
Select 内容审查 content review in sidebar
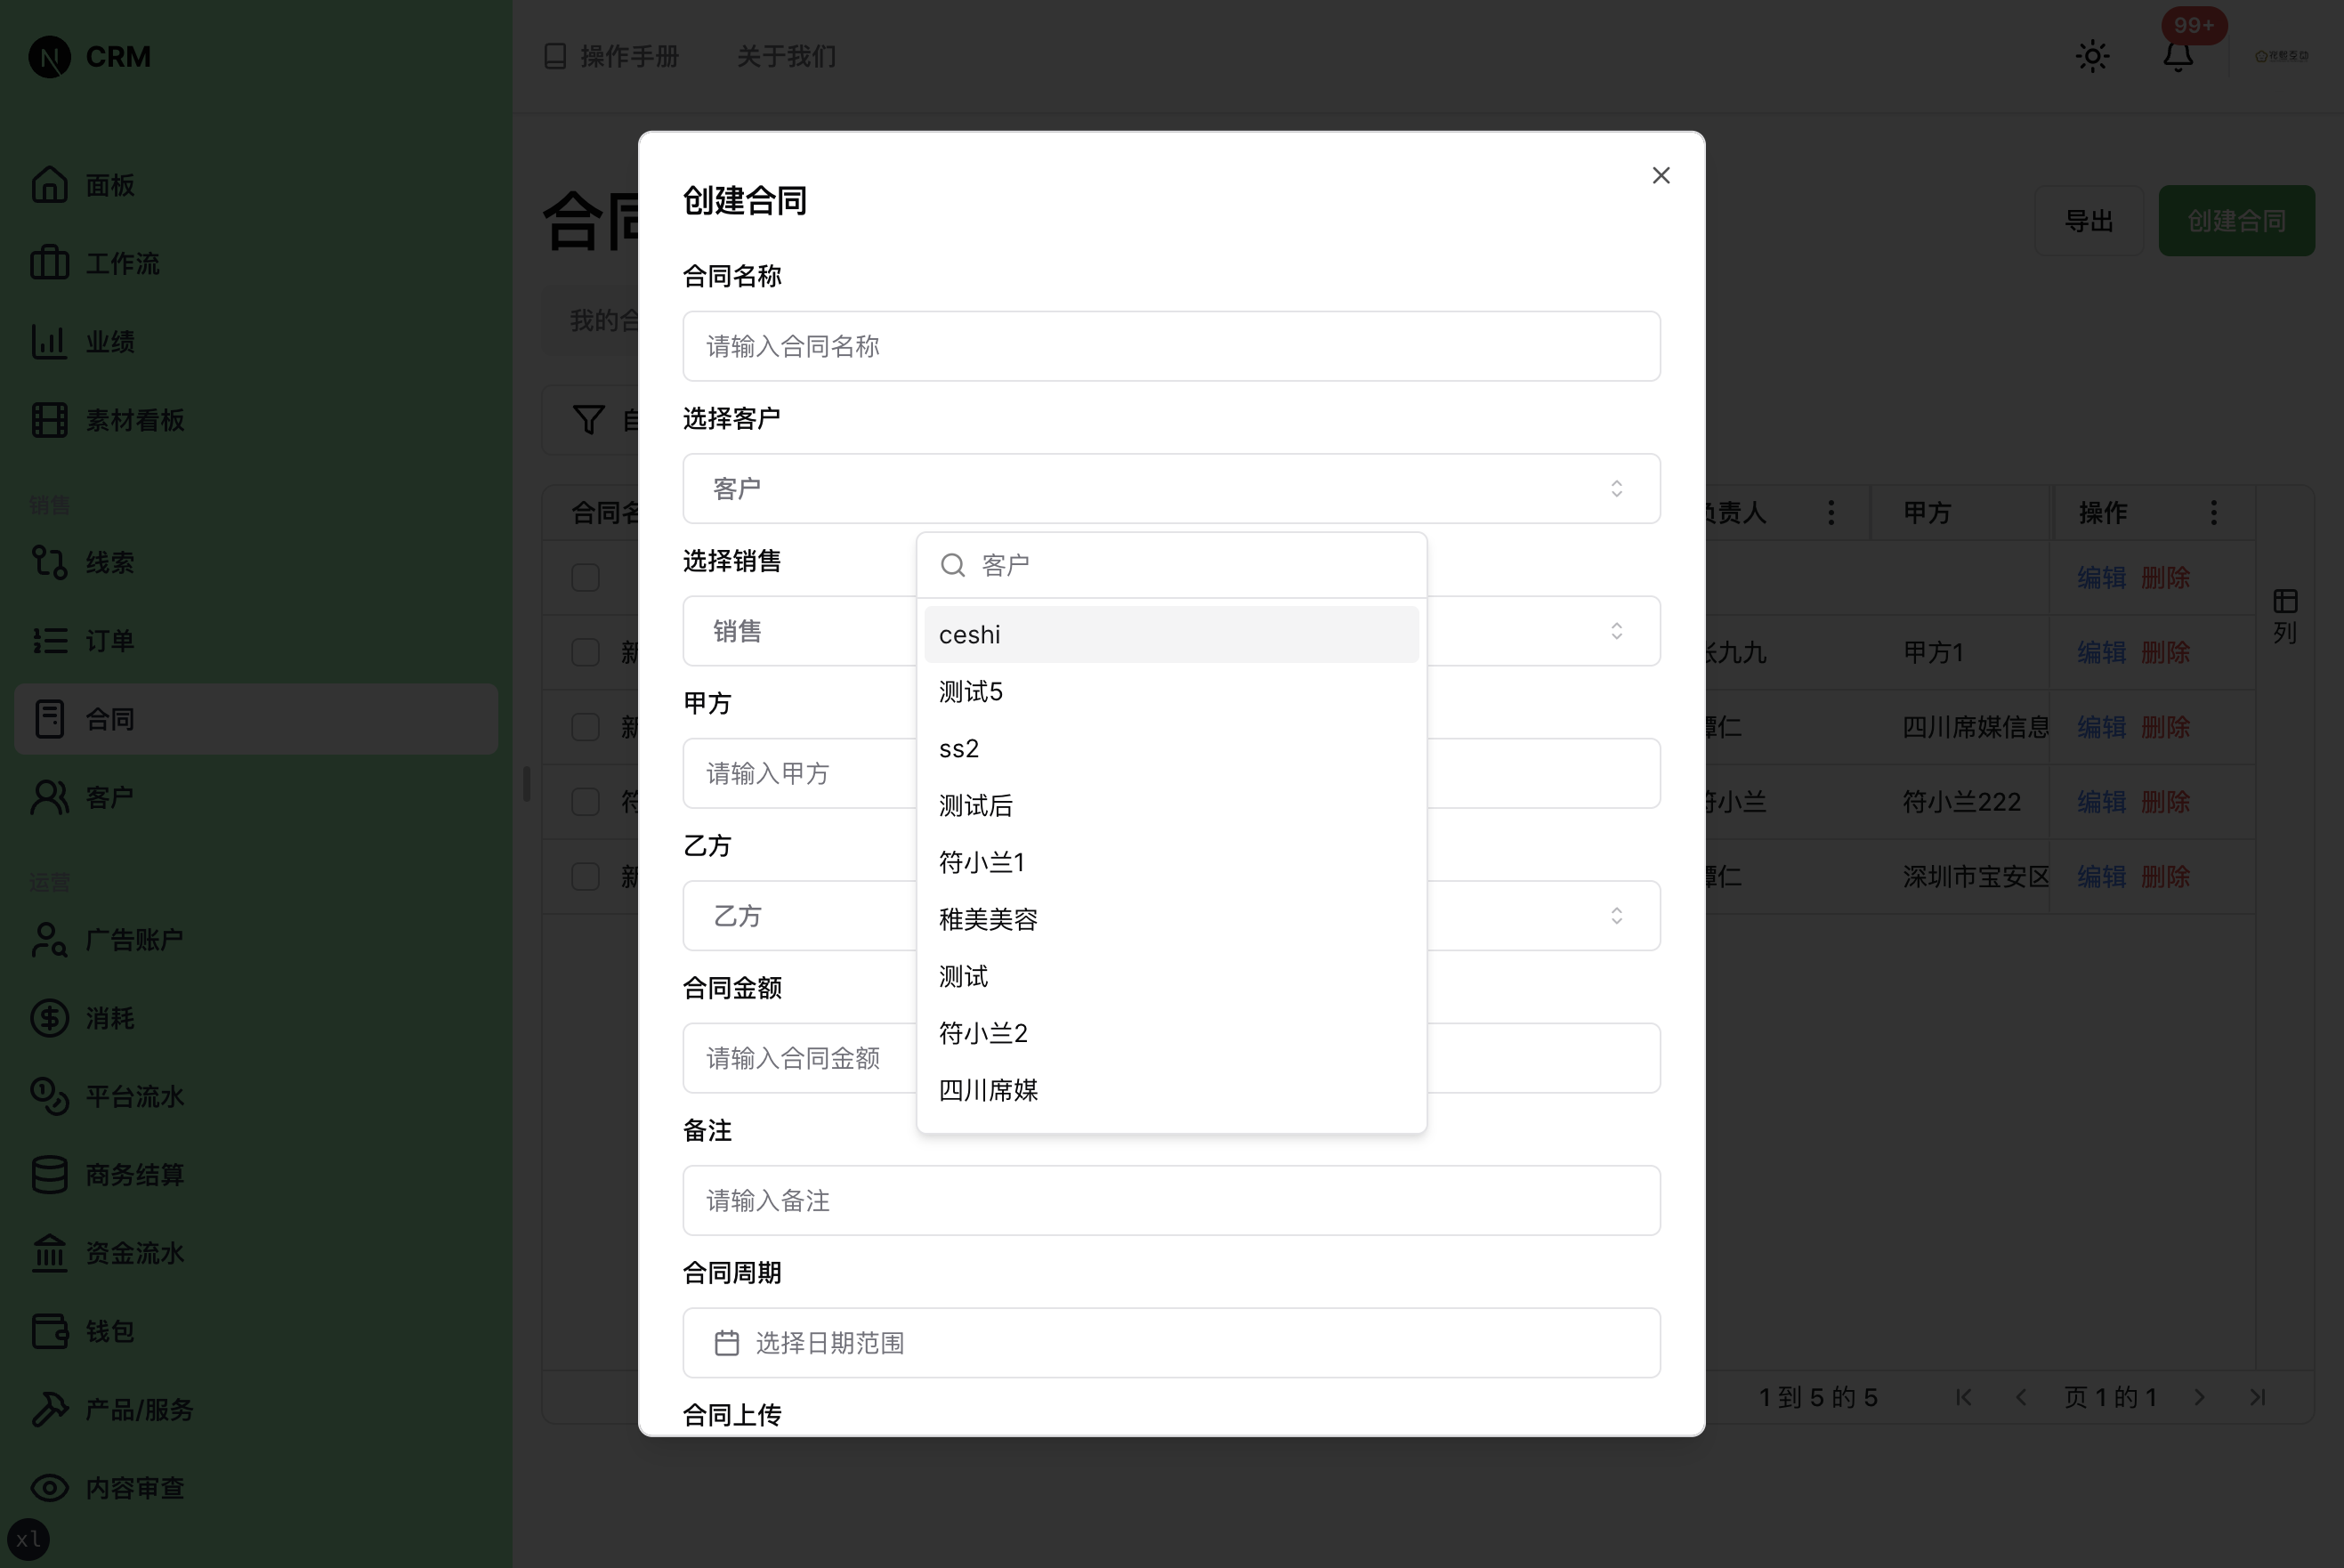coord(133,1488)
